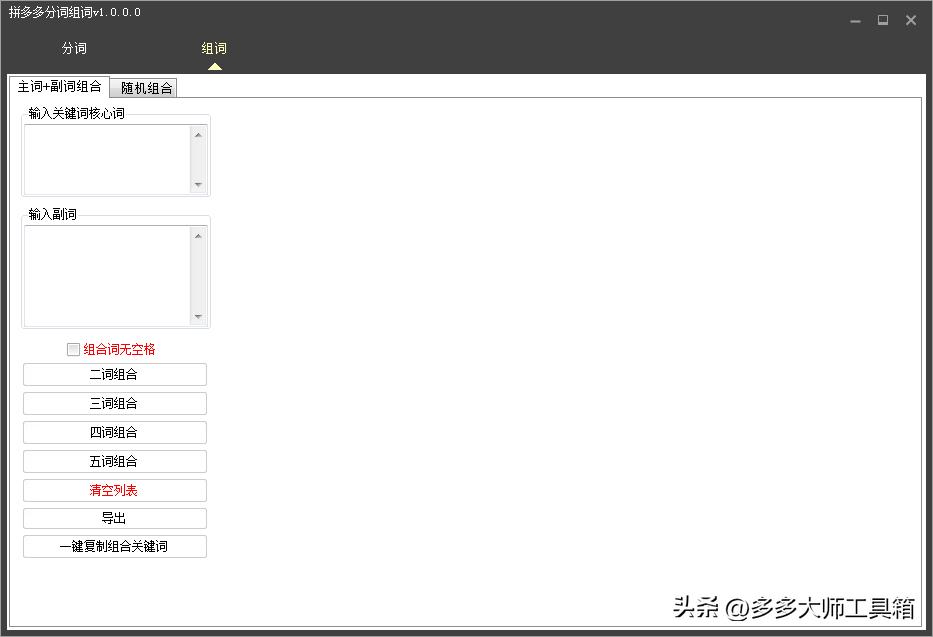Image resolution: width=933 pixels, height=637 pixels.
Task: Open the 随机组合 tab
Action: 145,88
